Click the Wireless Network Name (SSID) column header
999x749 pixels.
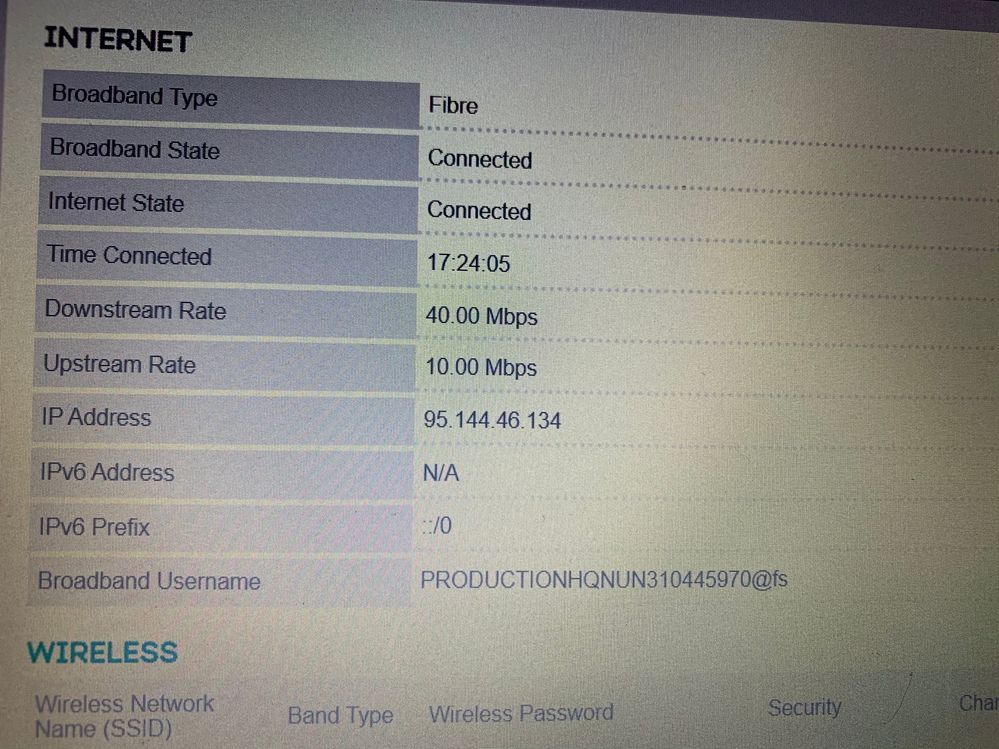[124, 716]
